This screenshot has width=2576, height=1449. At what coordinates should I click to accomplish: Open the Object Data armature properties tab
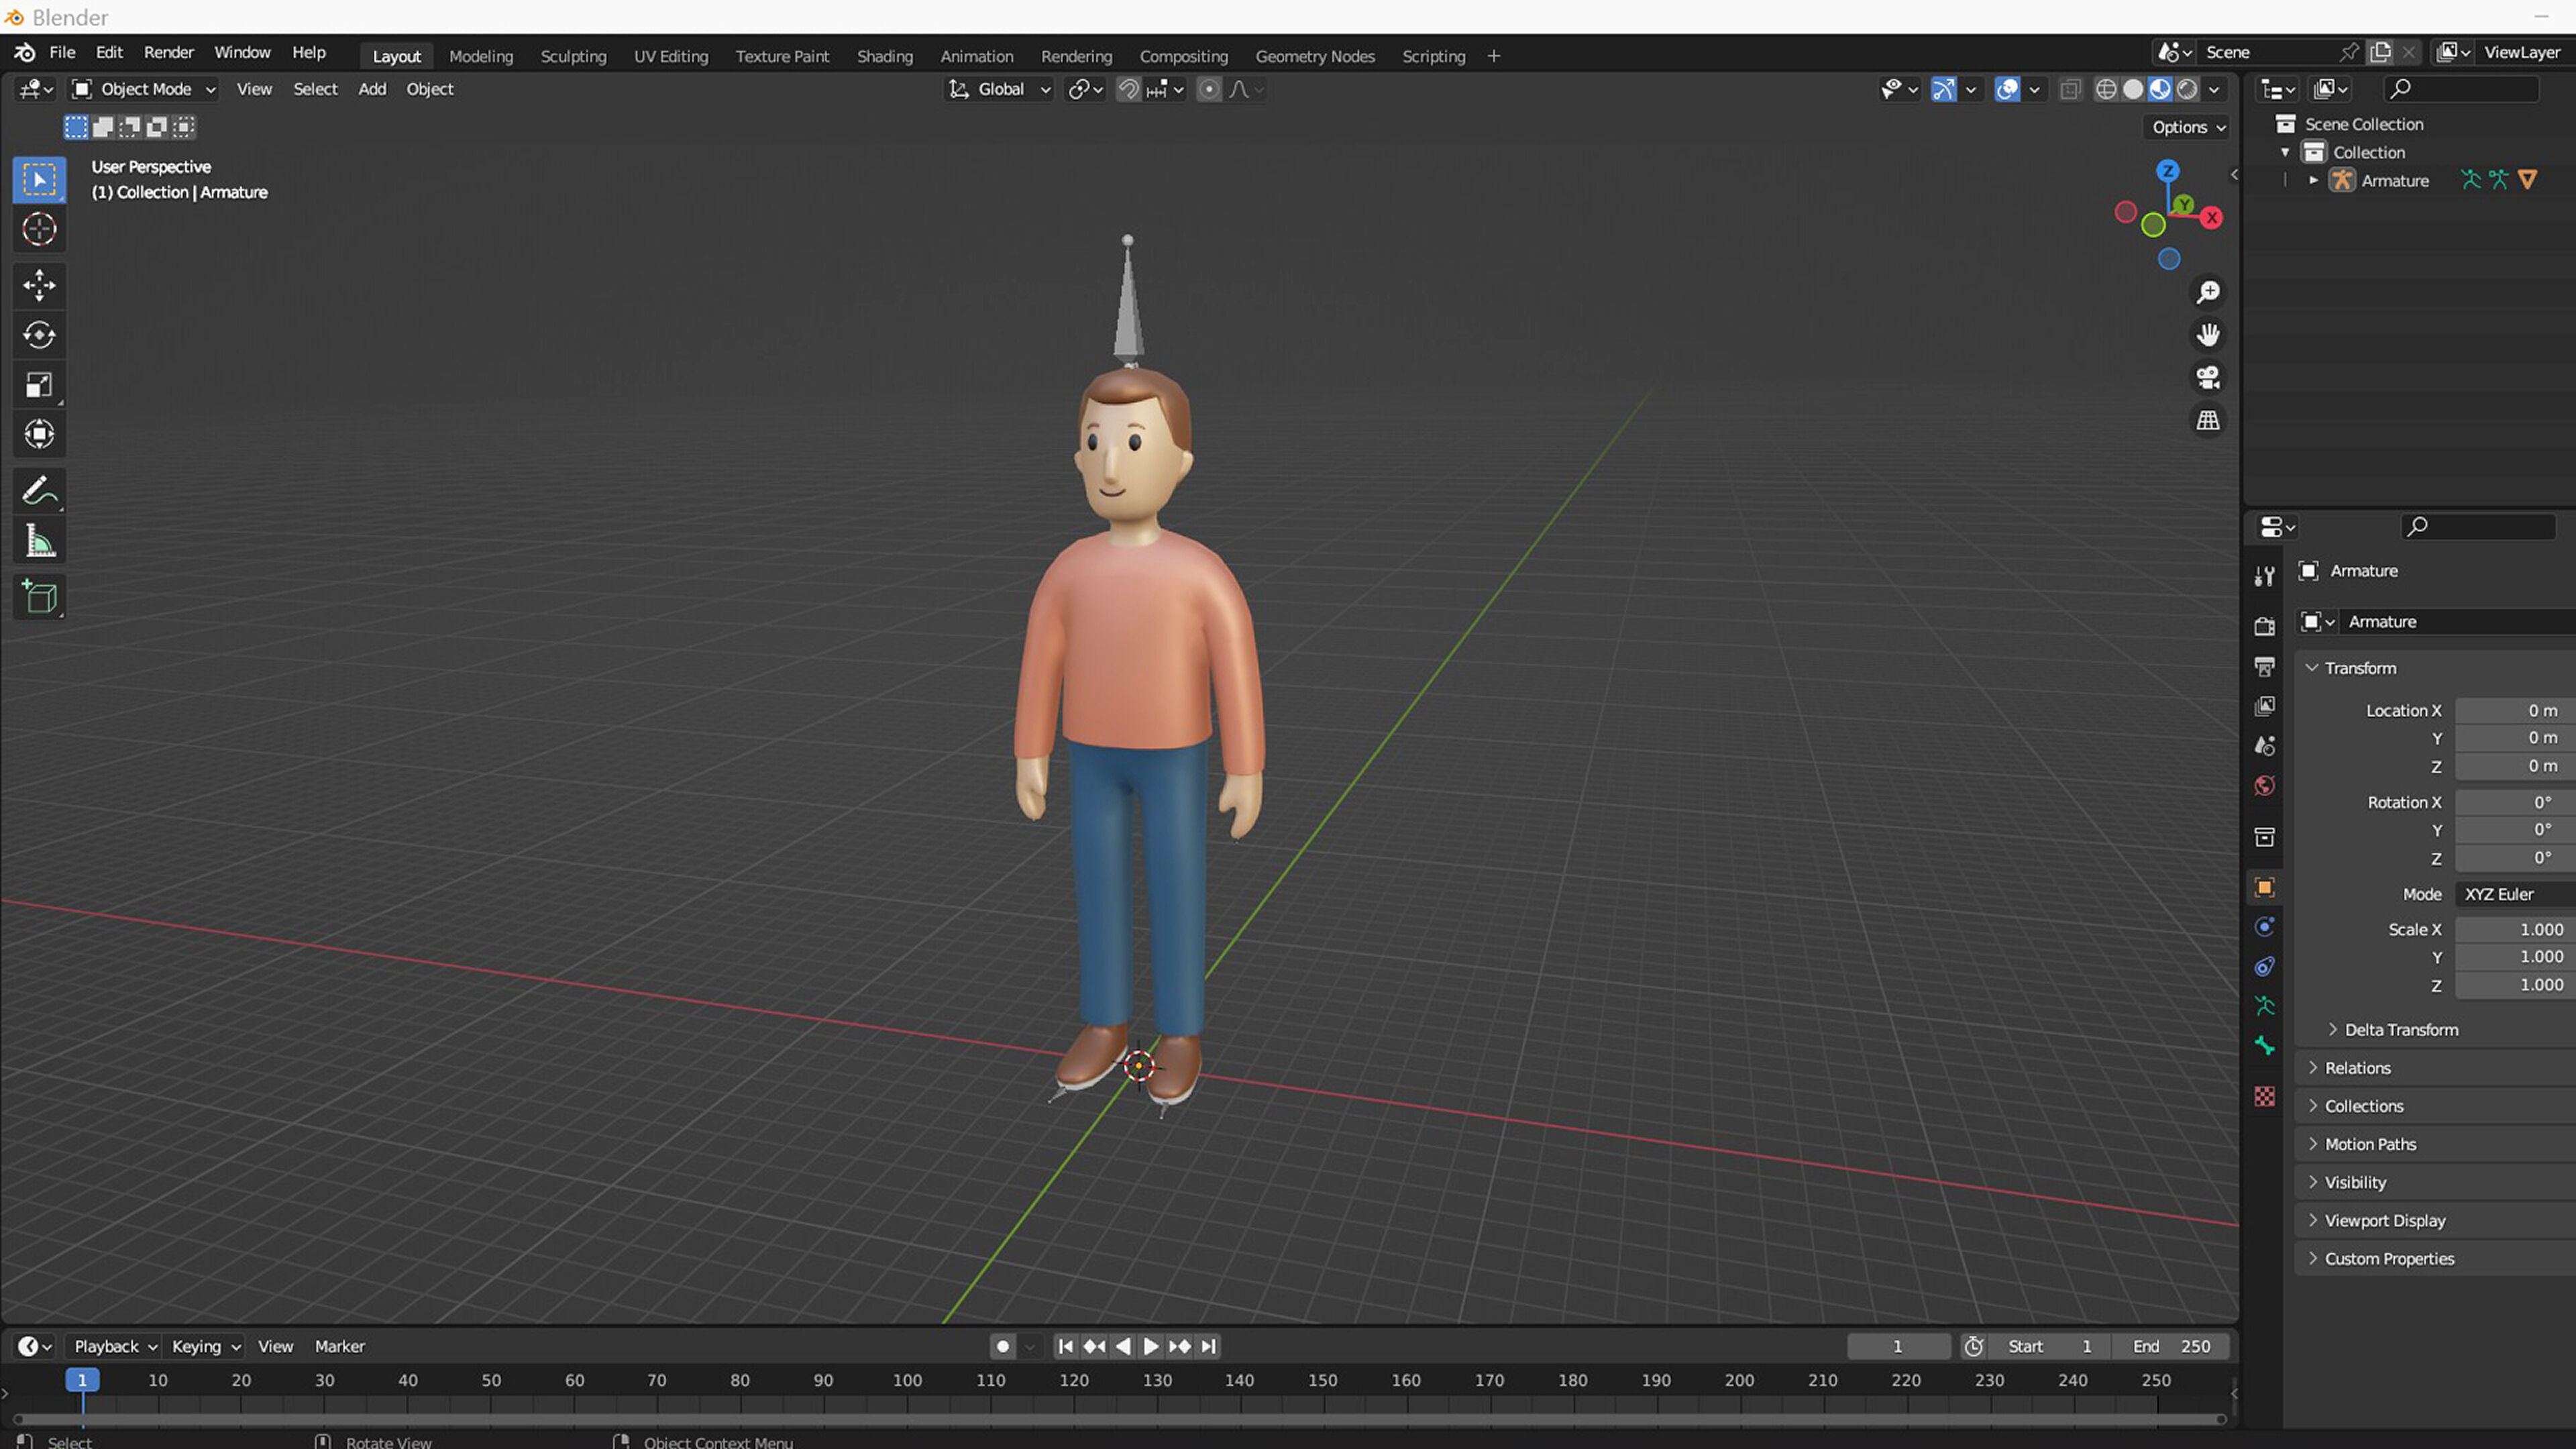[x=2265, y=1007]
